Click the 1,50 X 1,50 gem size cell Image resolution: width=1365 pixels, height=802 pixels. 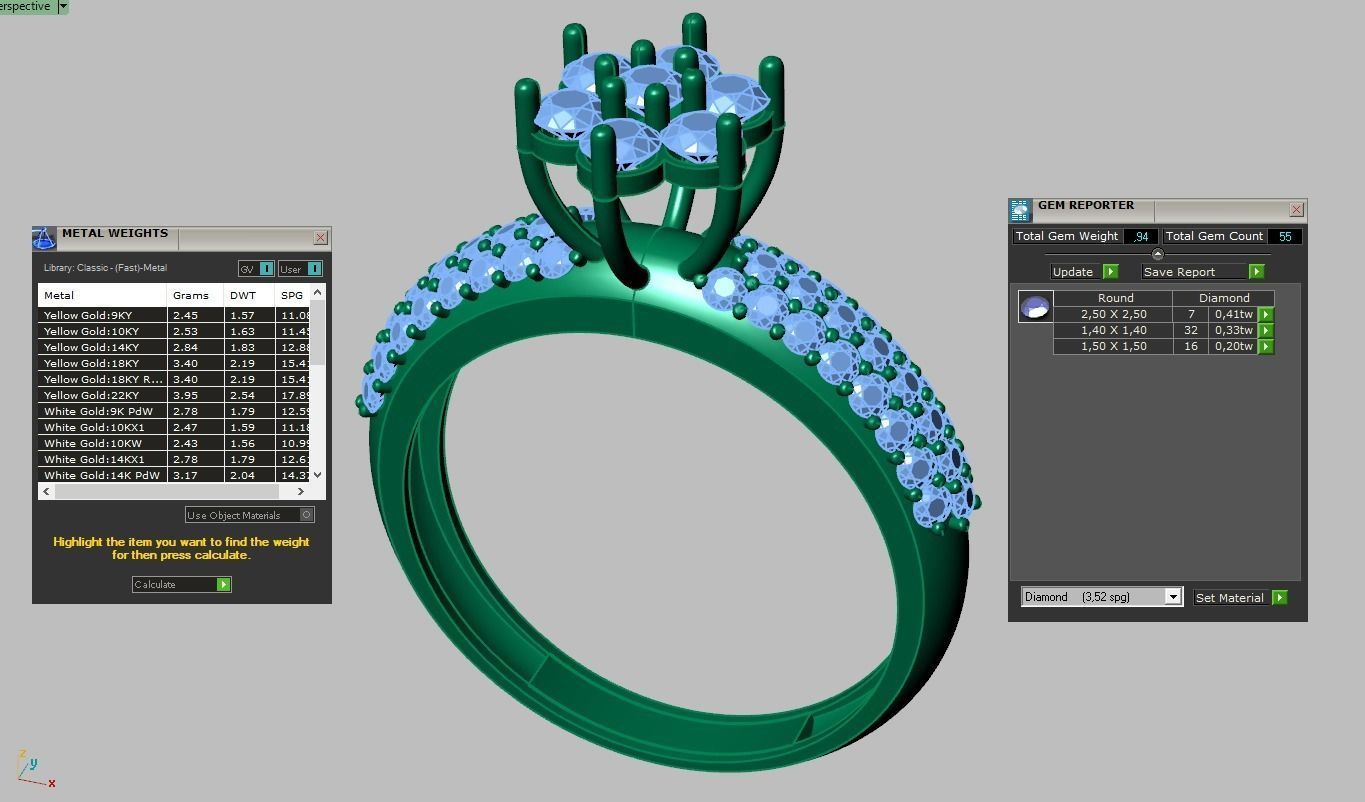[1113, 346]
